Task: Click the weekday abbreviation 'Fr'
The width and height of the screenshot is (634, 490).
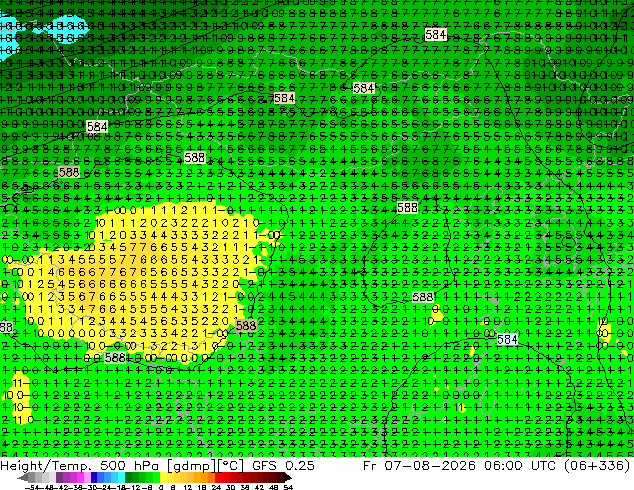Action: coord(370,466)
